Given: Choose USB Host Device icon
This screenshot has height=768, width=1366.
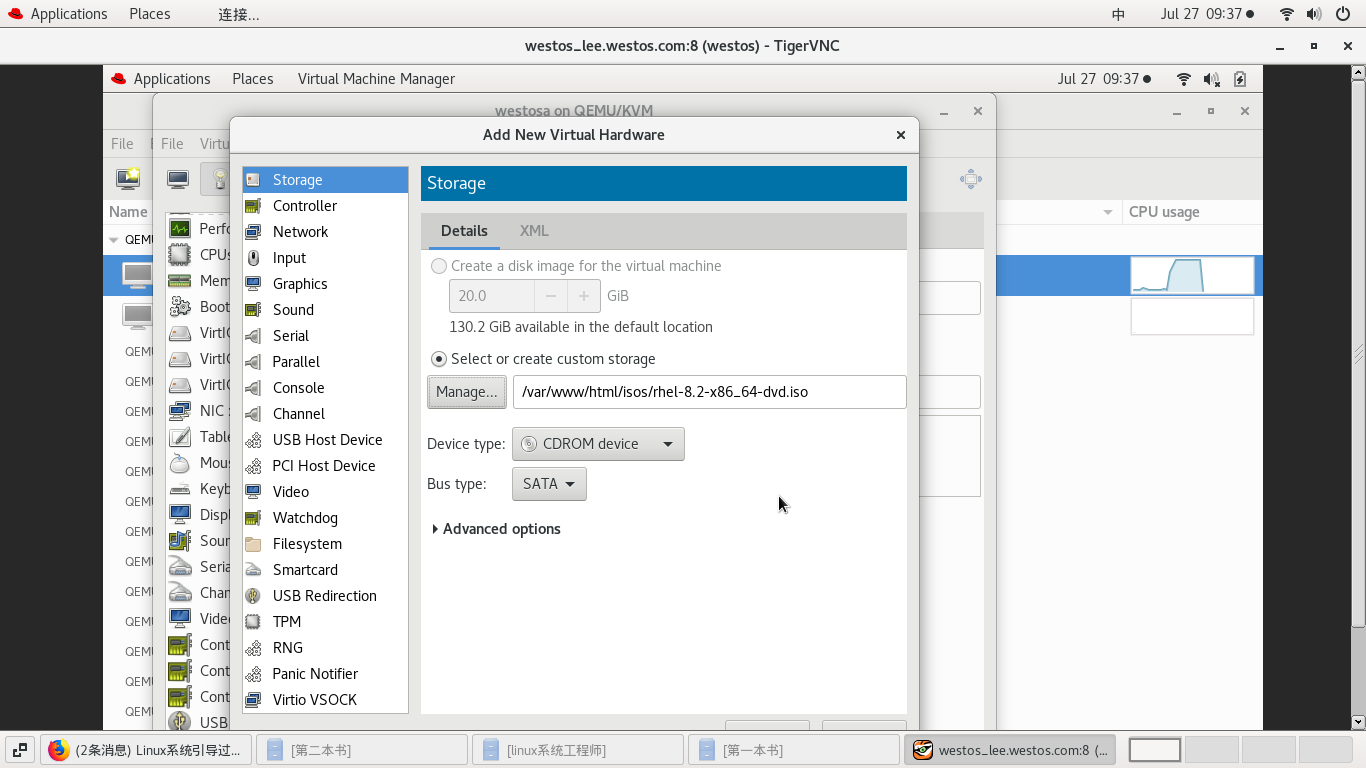Looking at the screenshot, I should click(x=253, y=440).
